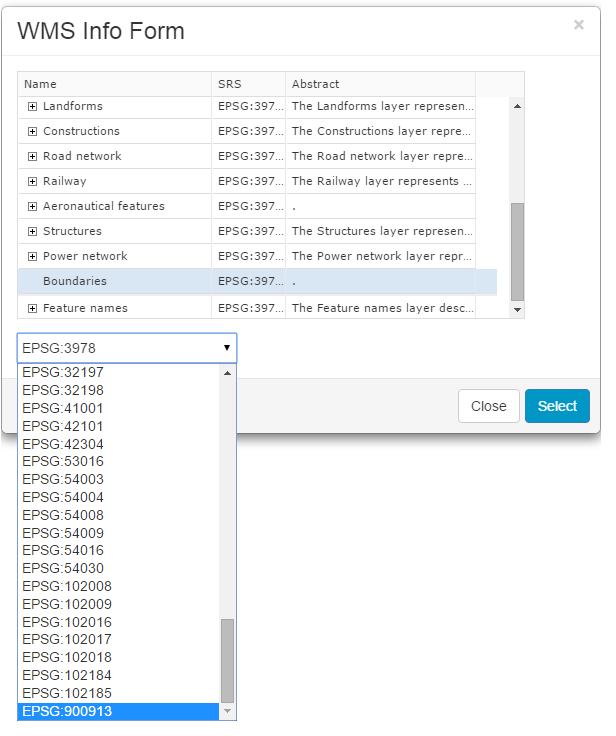Expand the Feature names node
This screenshot has height=736, width=616.
tap(32, 308)
